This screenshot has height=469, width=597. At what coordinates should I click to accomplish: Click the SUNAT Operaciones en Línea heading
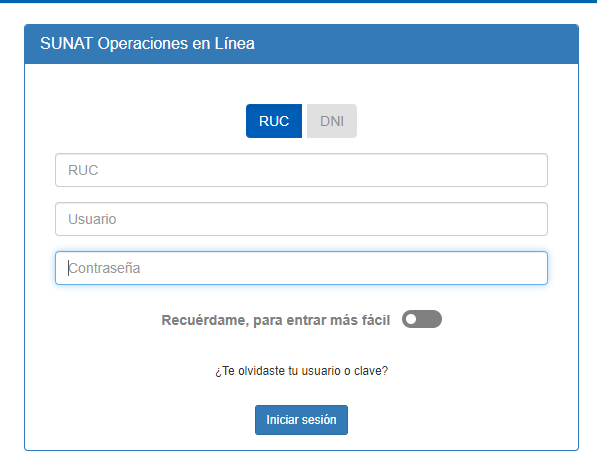147,43
